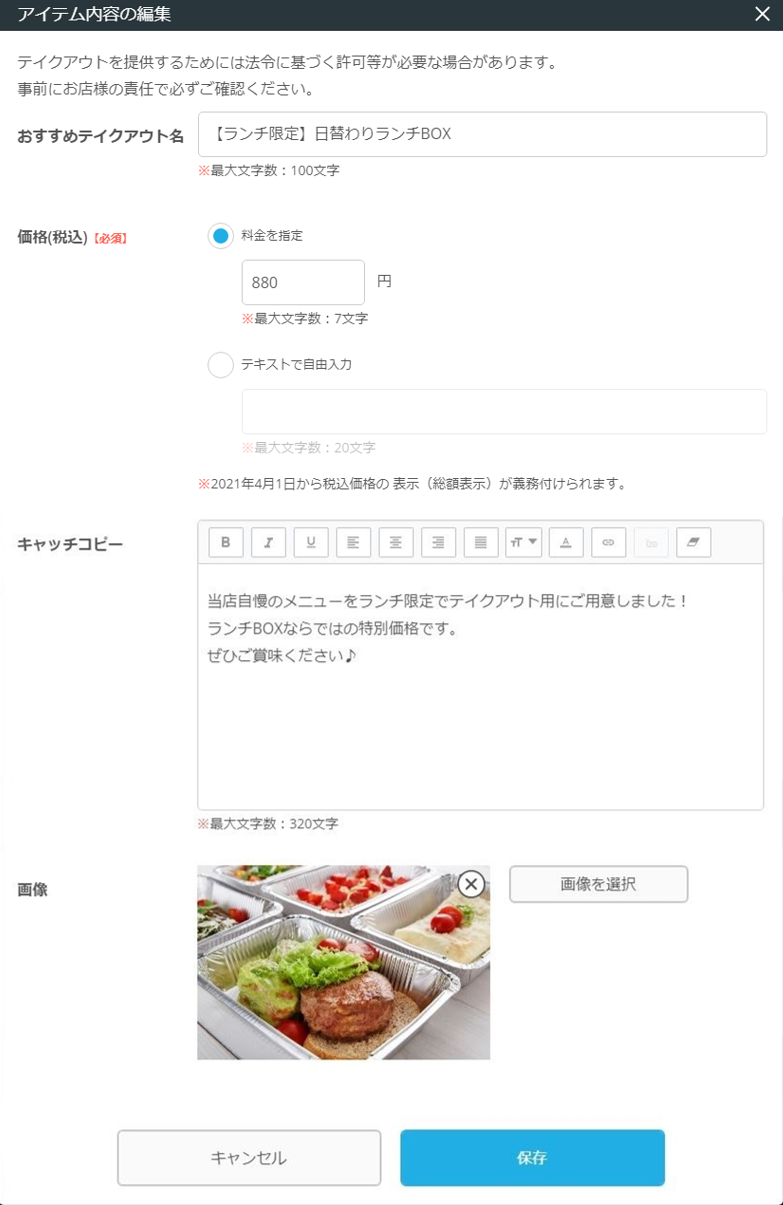Image resolution: width=783 pixels, height=1205 pixels.
Task: Click into the catch copy text area
Action: point(480,720)
